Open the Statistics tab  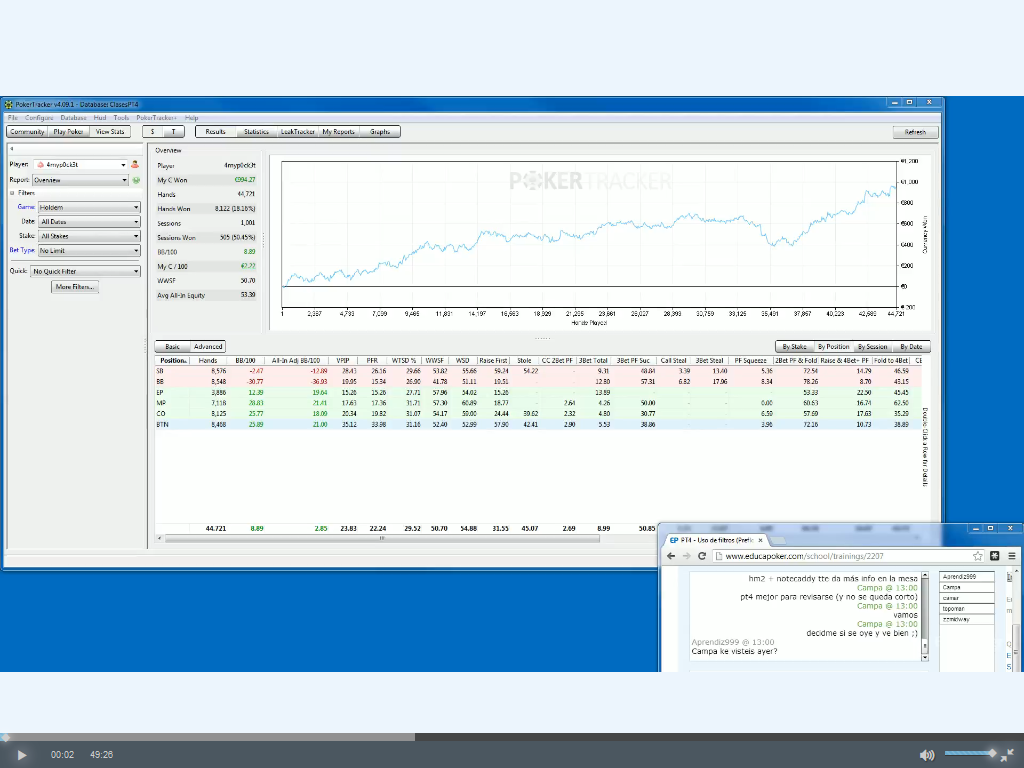click(257, 132)
